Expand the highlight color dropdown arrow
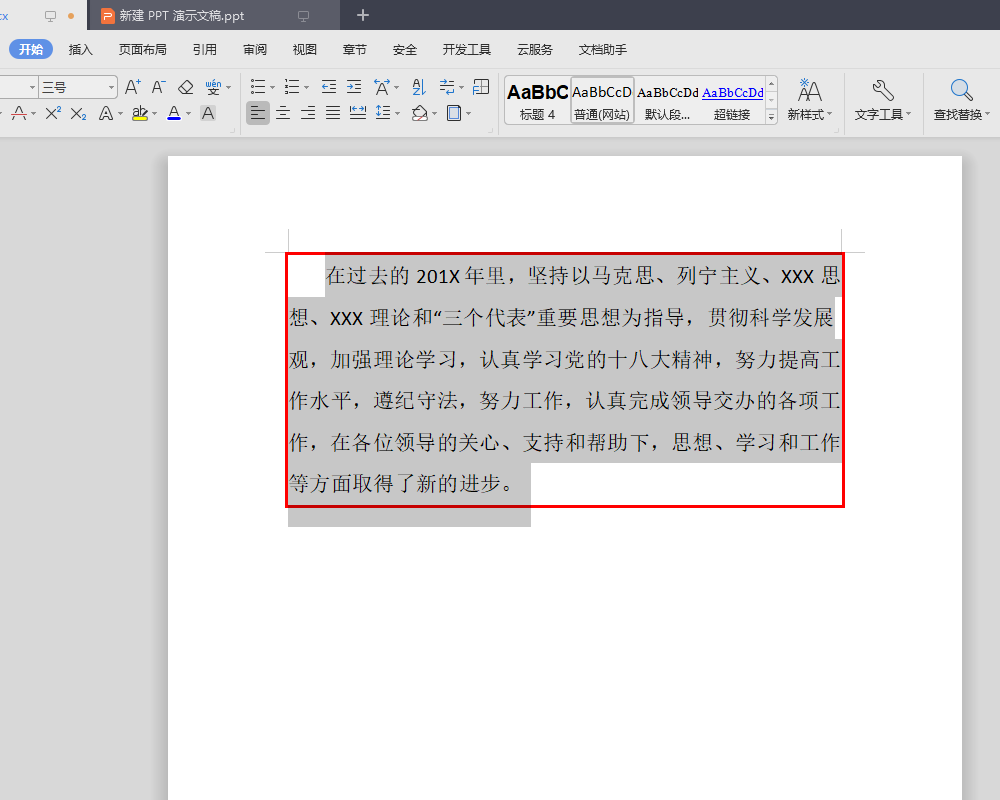 [x=154, y=114]
